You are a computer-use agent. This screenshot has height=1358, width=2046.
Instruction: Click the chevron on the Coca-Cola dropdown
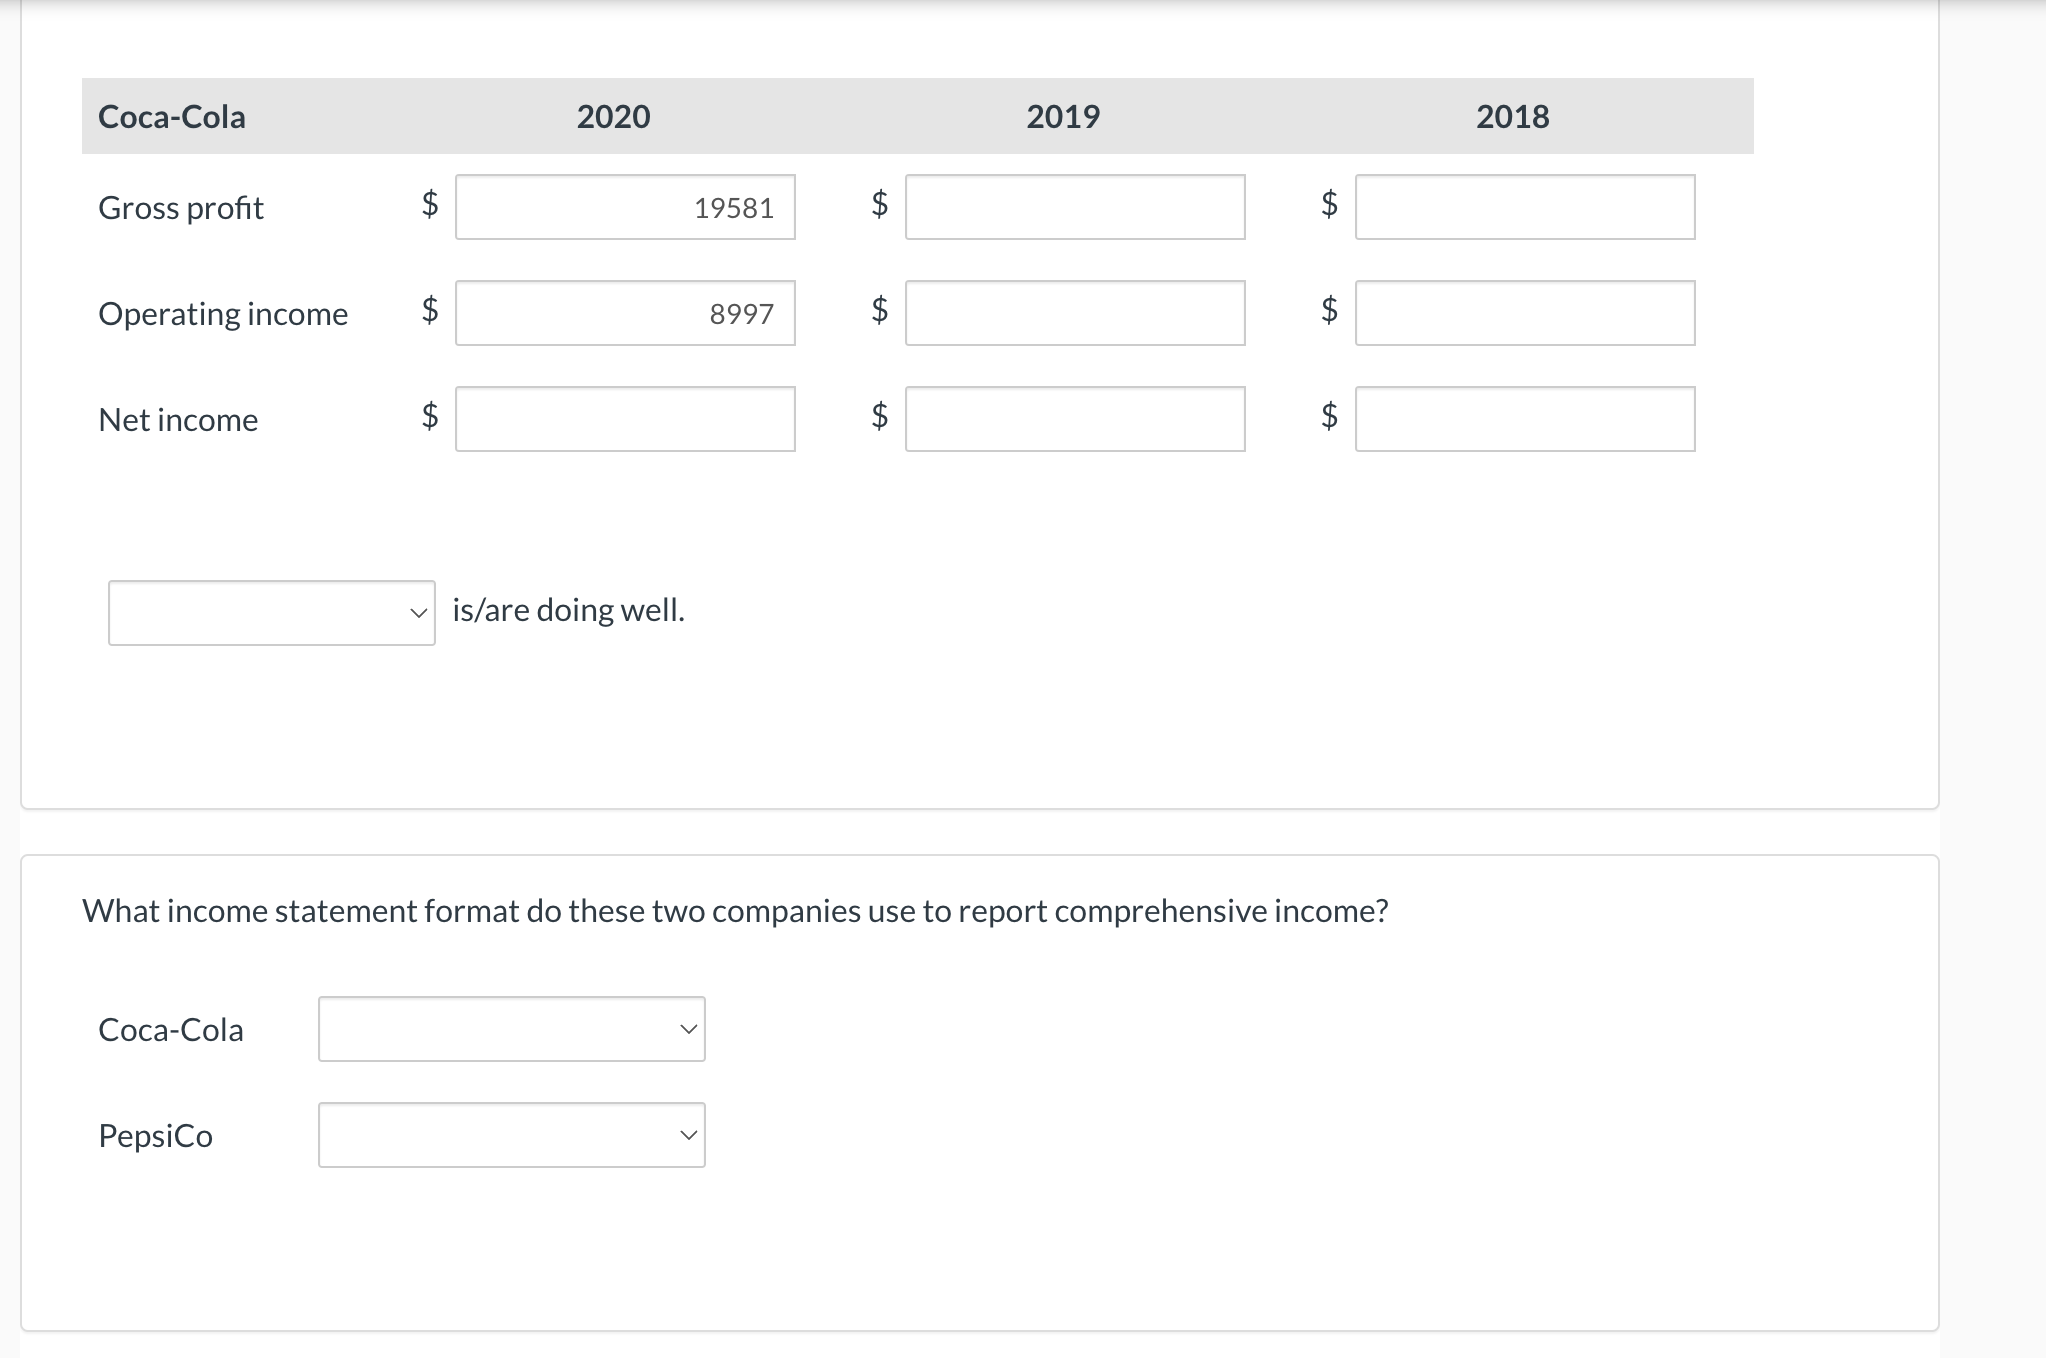click(x=688, y=1028)
